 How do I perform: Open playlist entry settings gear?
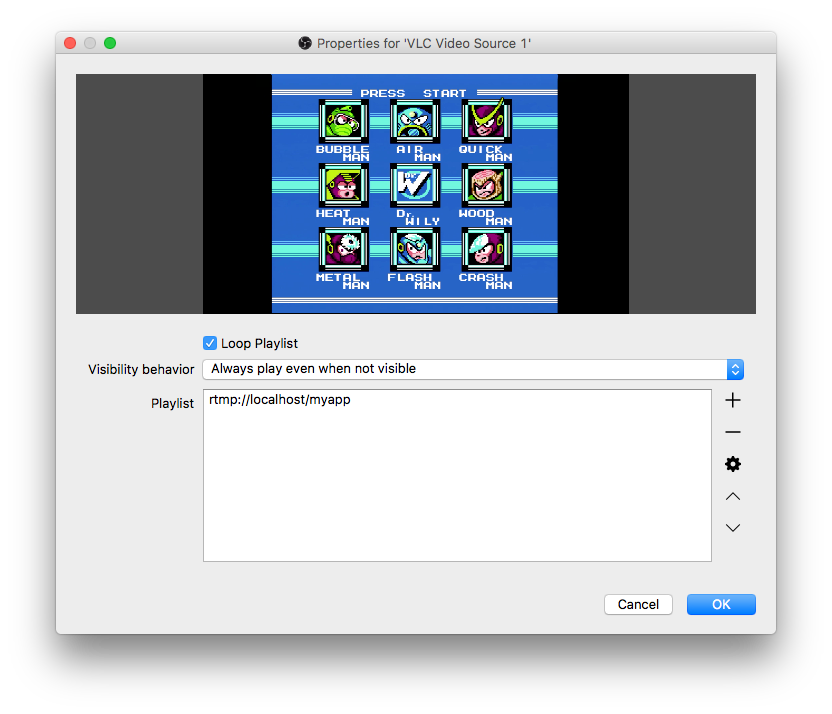[x=733, y=464]
